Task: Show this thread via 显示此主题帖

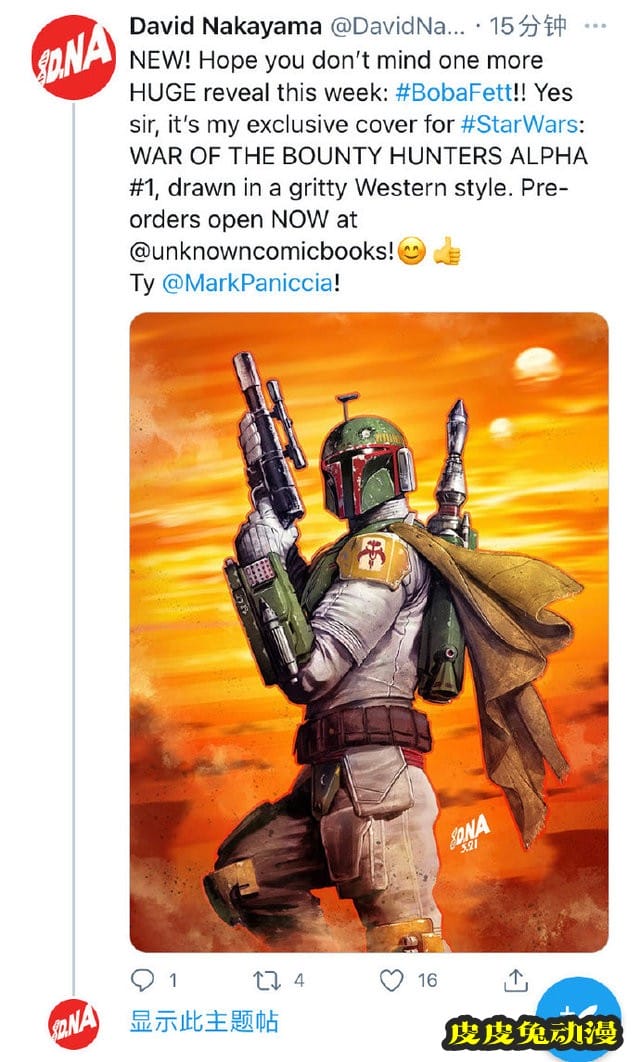Action: (204, 1021)
